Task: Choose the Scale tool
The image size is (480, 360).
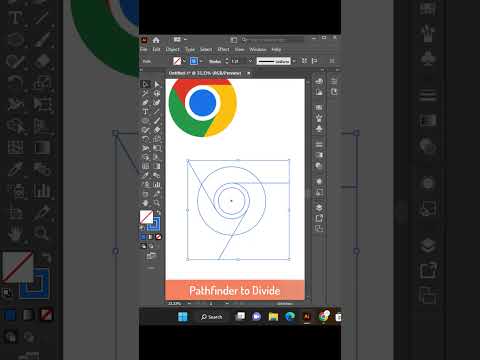Action: click(157, 139)
